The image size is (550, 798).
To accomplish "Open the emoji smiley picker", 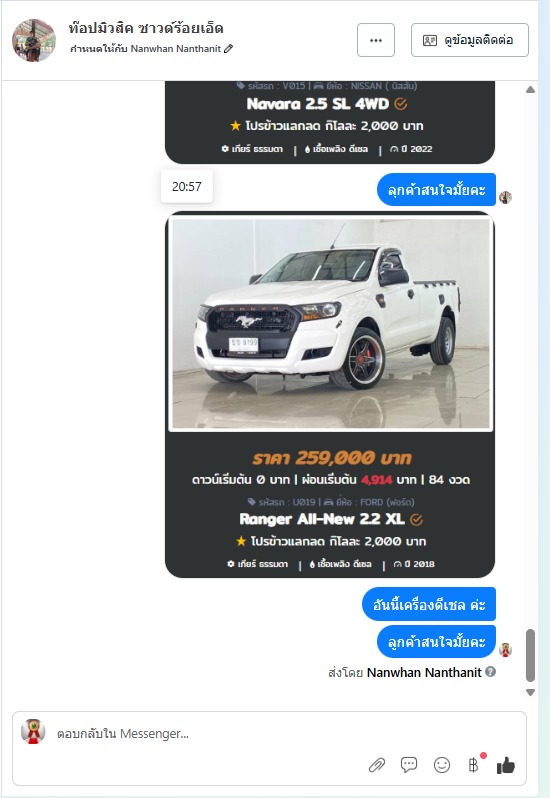I will click(442, 764).
